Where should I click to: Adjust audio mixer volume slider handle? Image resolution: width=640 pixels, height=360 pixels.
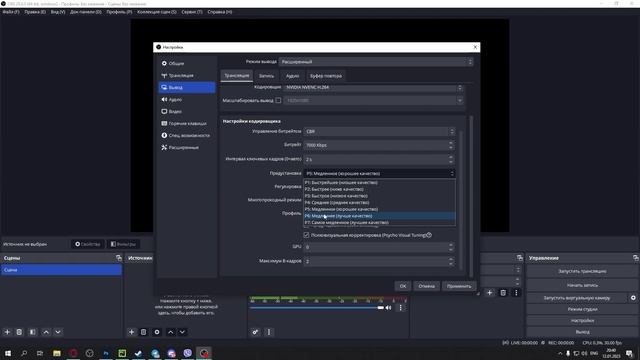coord(380,308)
